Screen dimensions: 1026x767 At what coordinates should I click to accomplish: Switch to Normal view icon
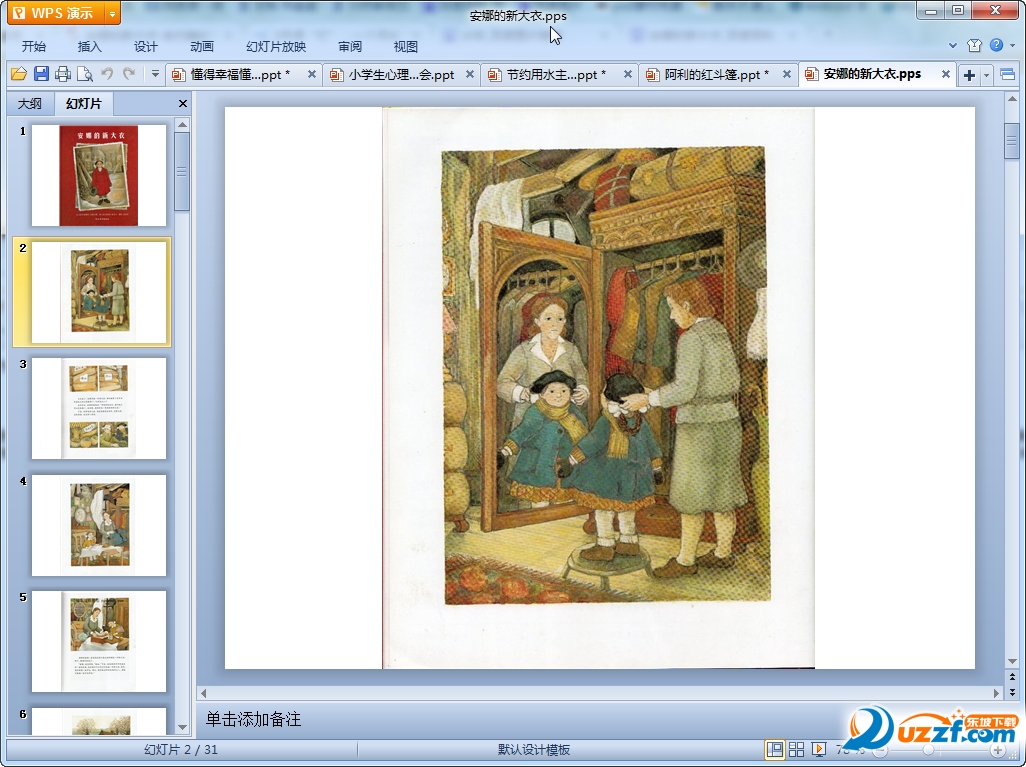[x=775, y=749]
